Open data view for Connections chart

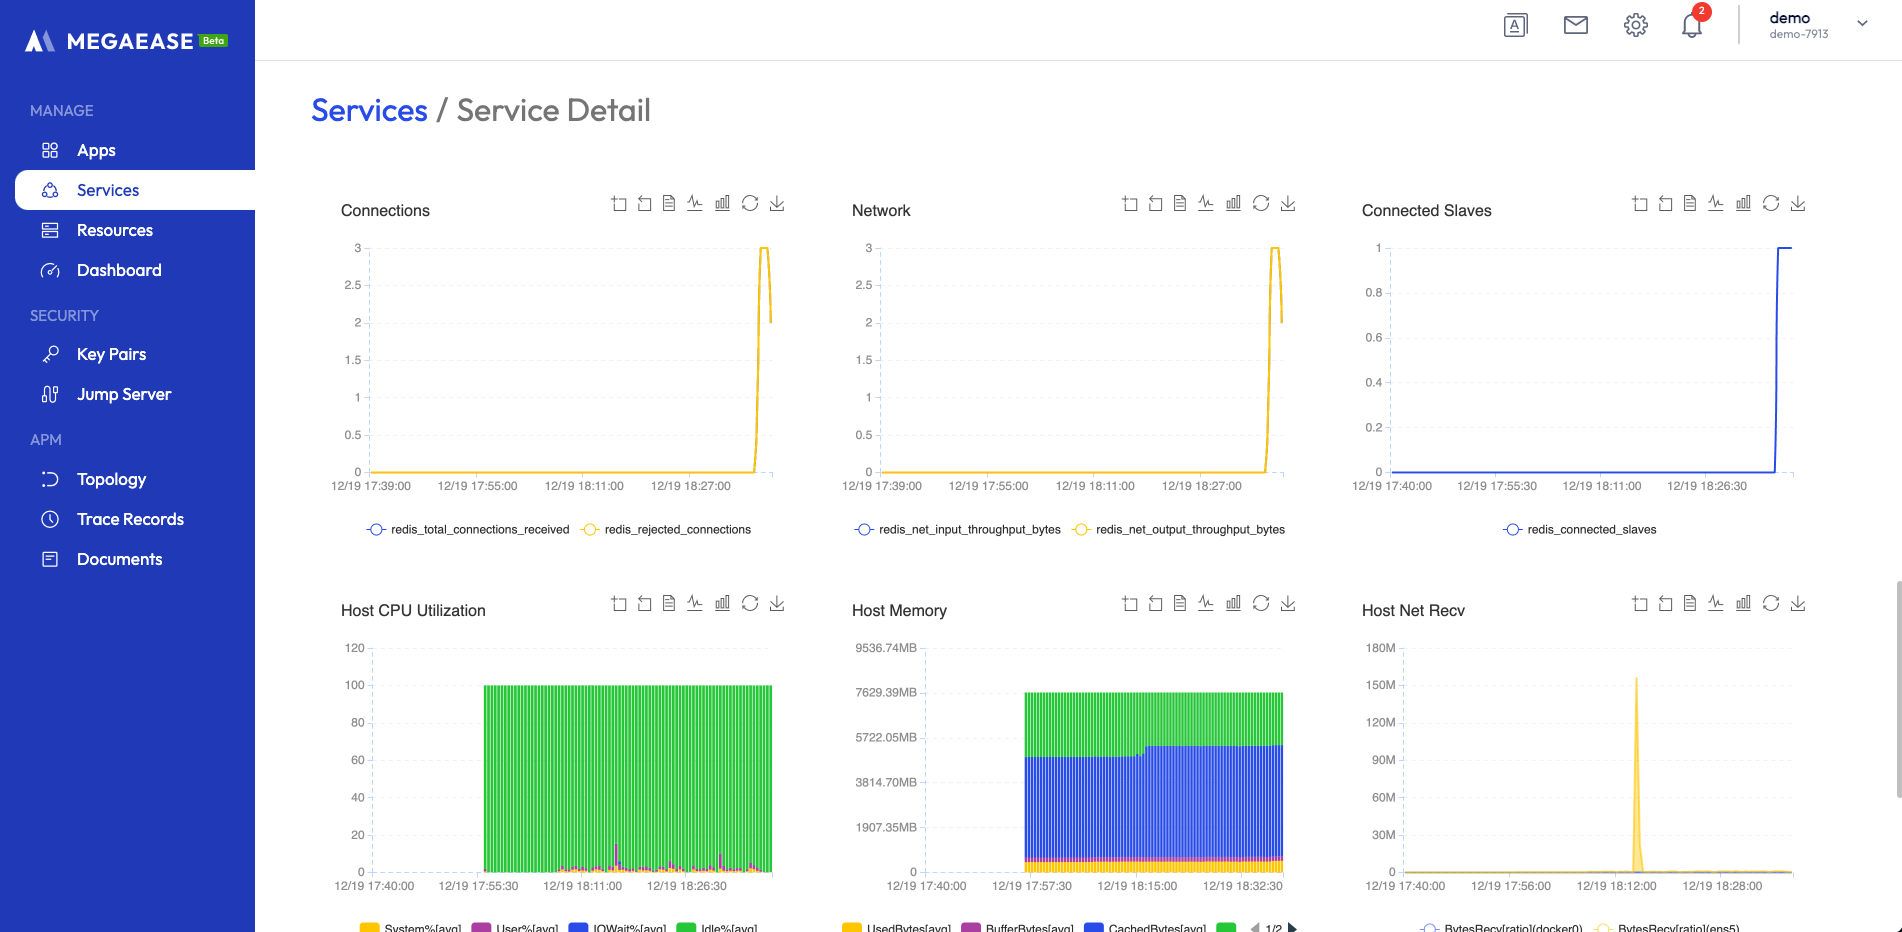(669, 203)
